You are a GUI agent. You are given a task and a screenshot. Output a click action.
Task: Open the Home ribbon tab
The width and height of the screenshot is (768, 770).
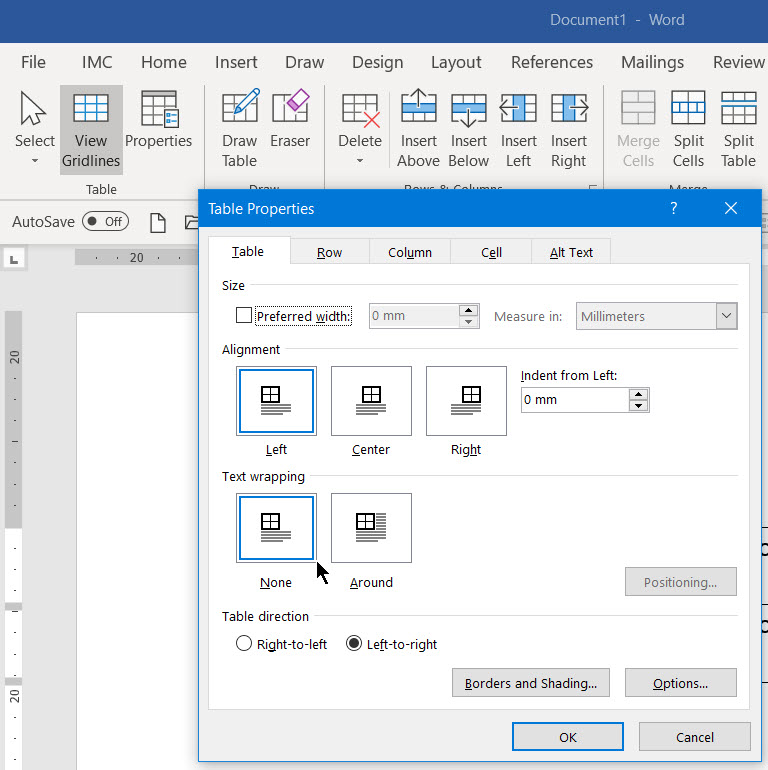[164, 62]
